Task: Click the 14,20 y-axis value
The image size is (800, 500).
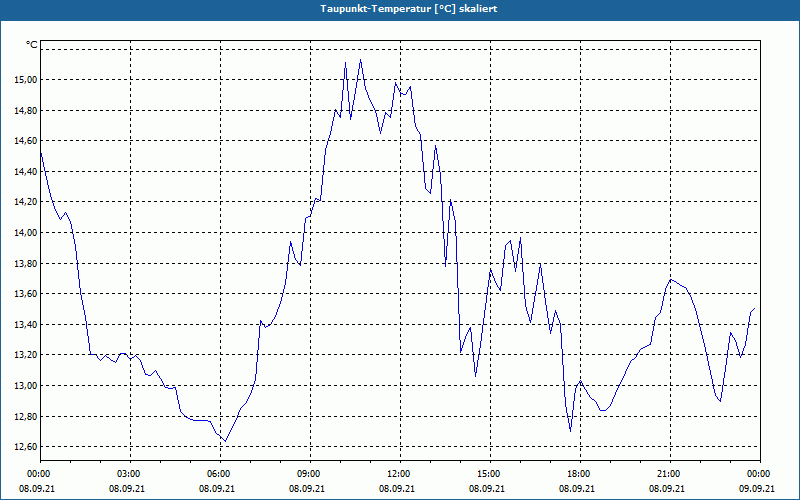Action: click(26, 202)
